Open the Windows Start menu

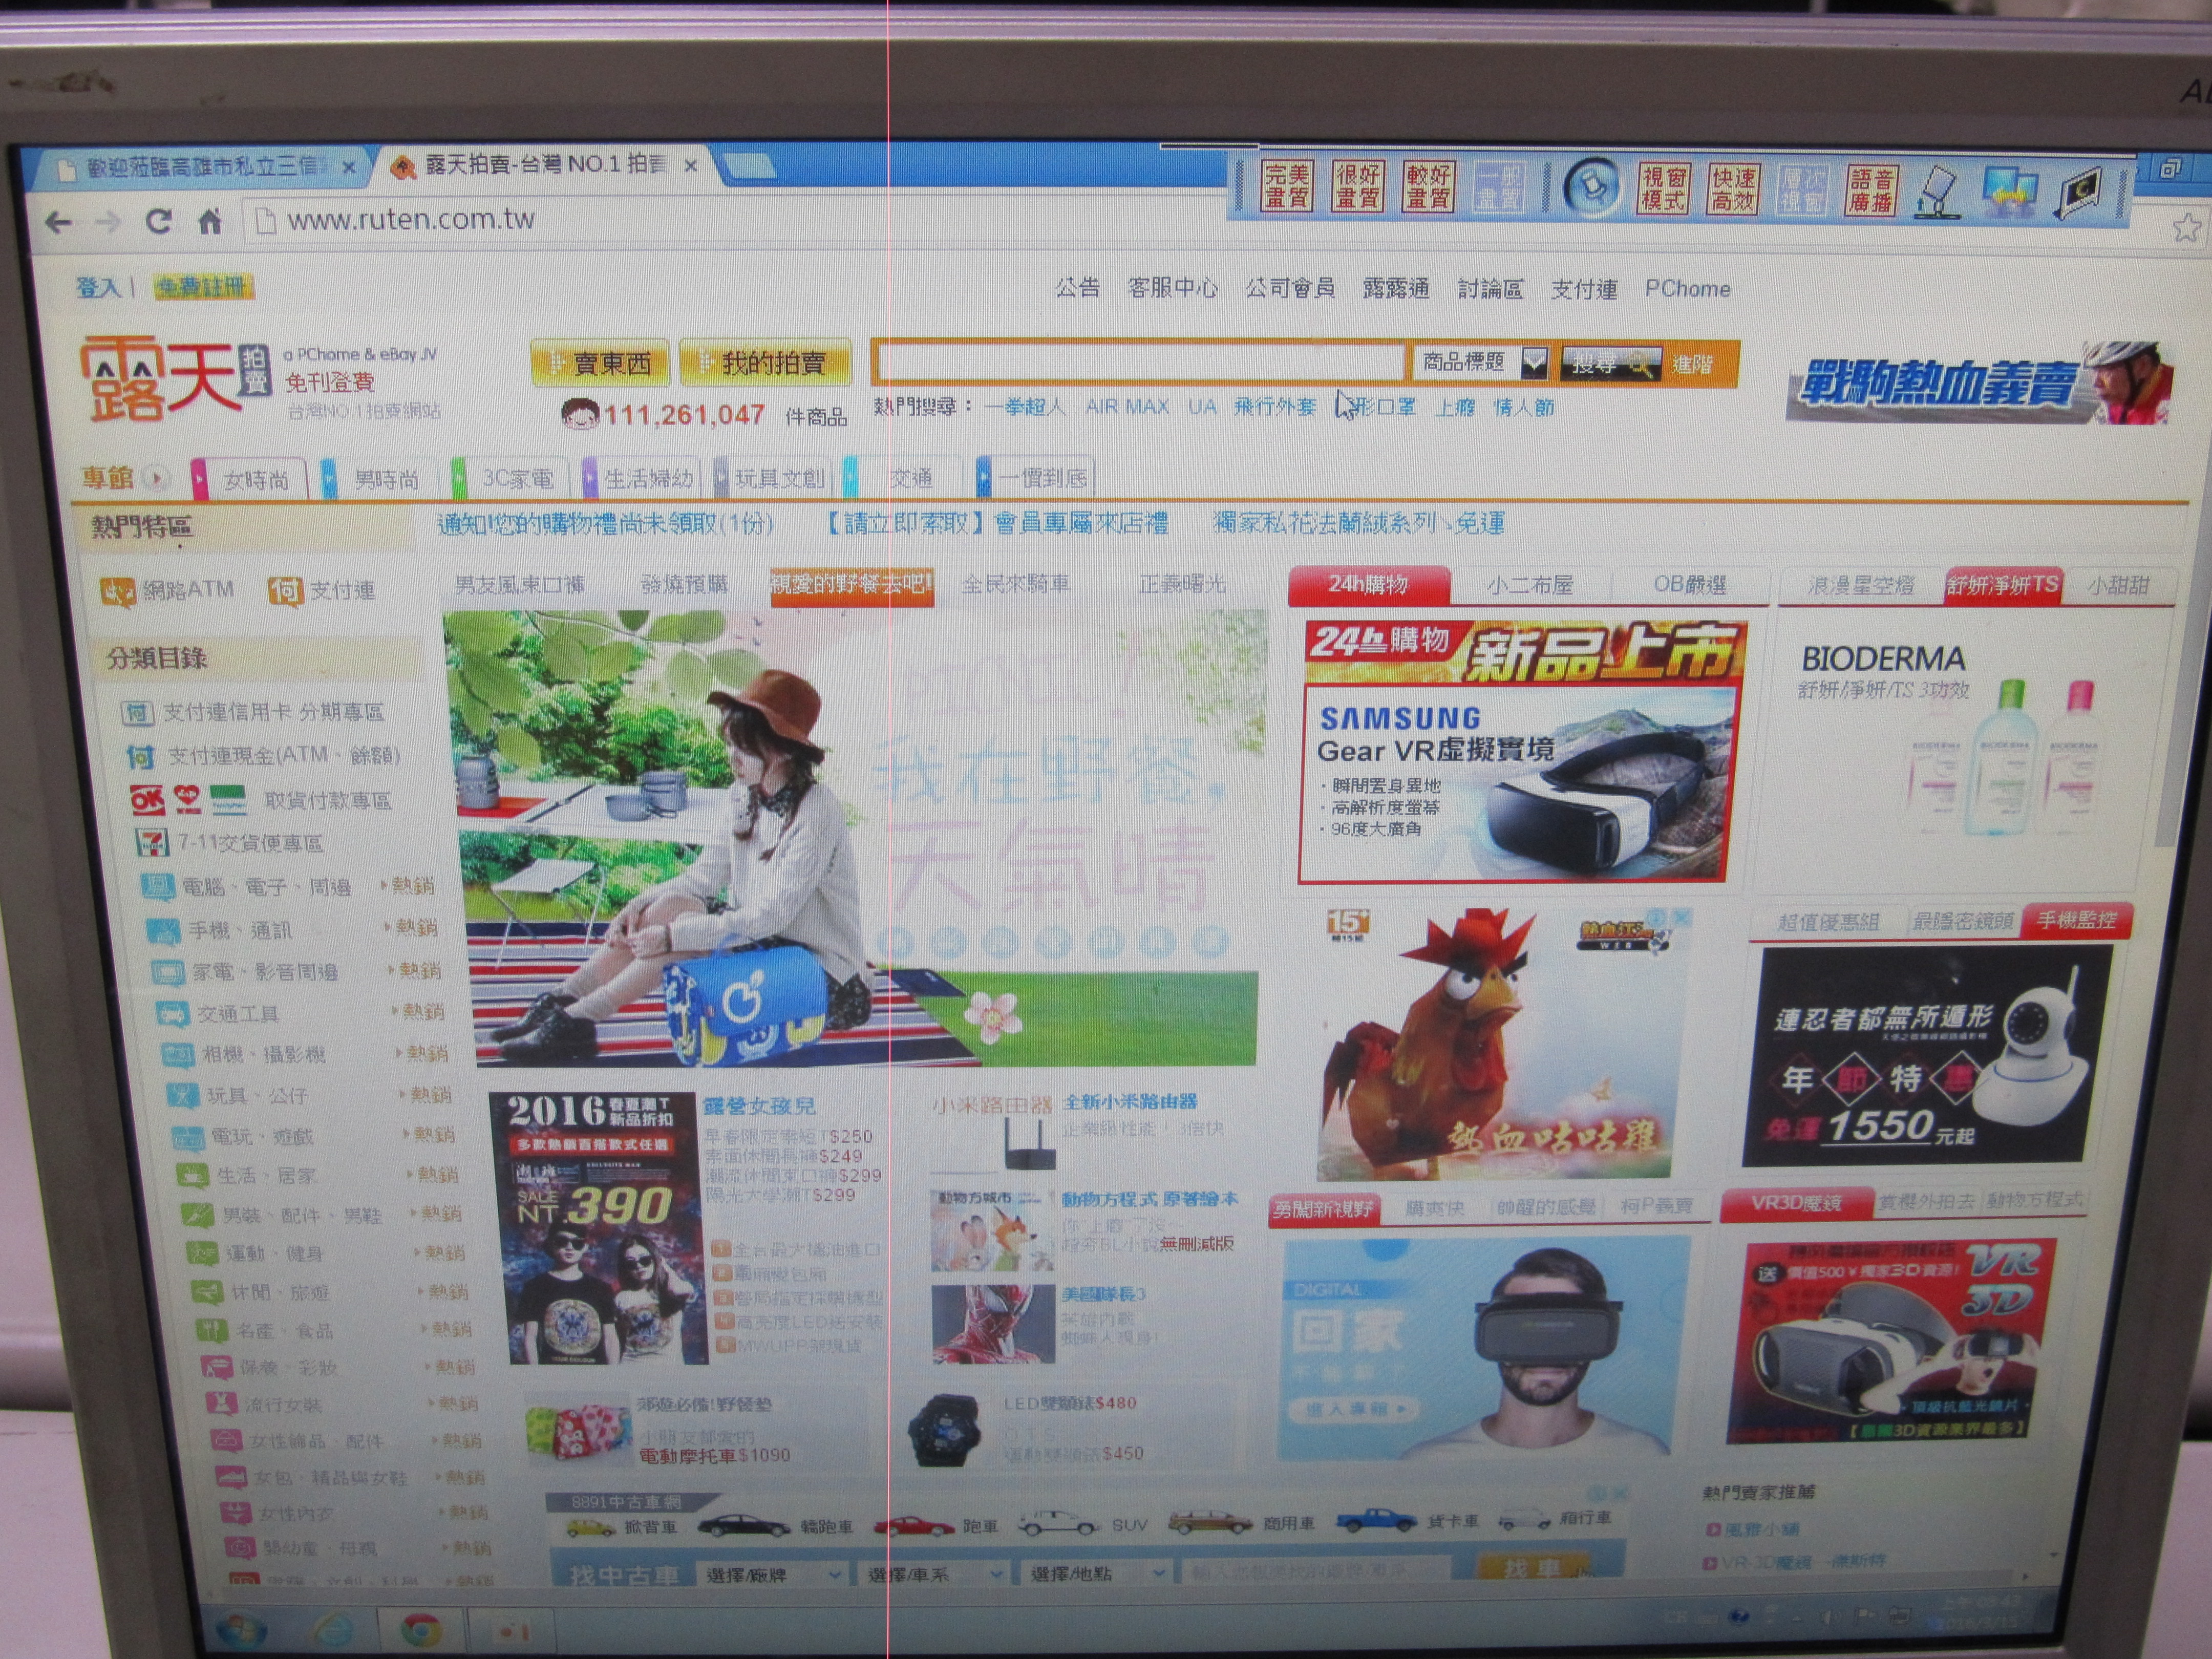240,1630
